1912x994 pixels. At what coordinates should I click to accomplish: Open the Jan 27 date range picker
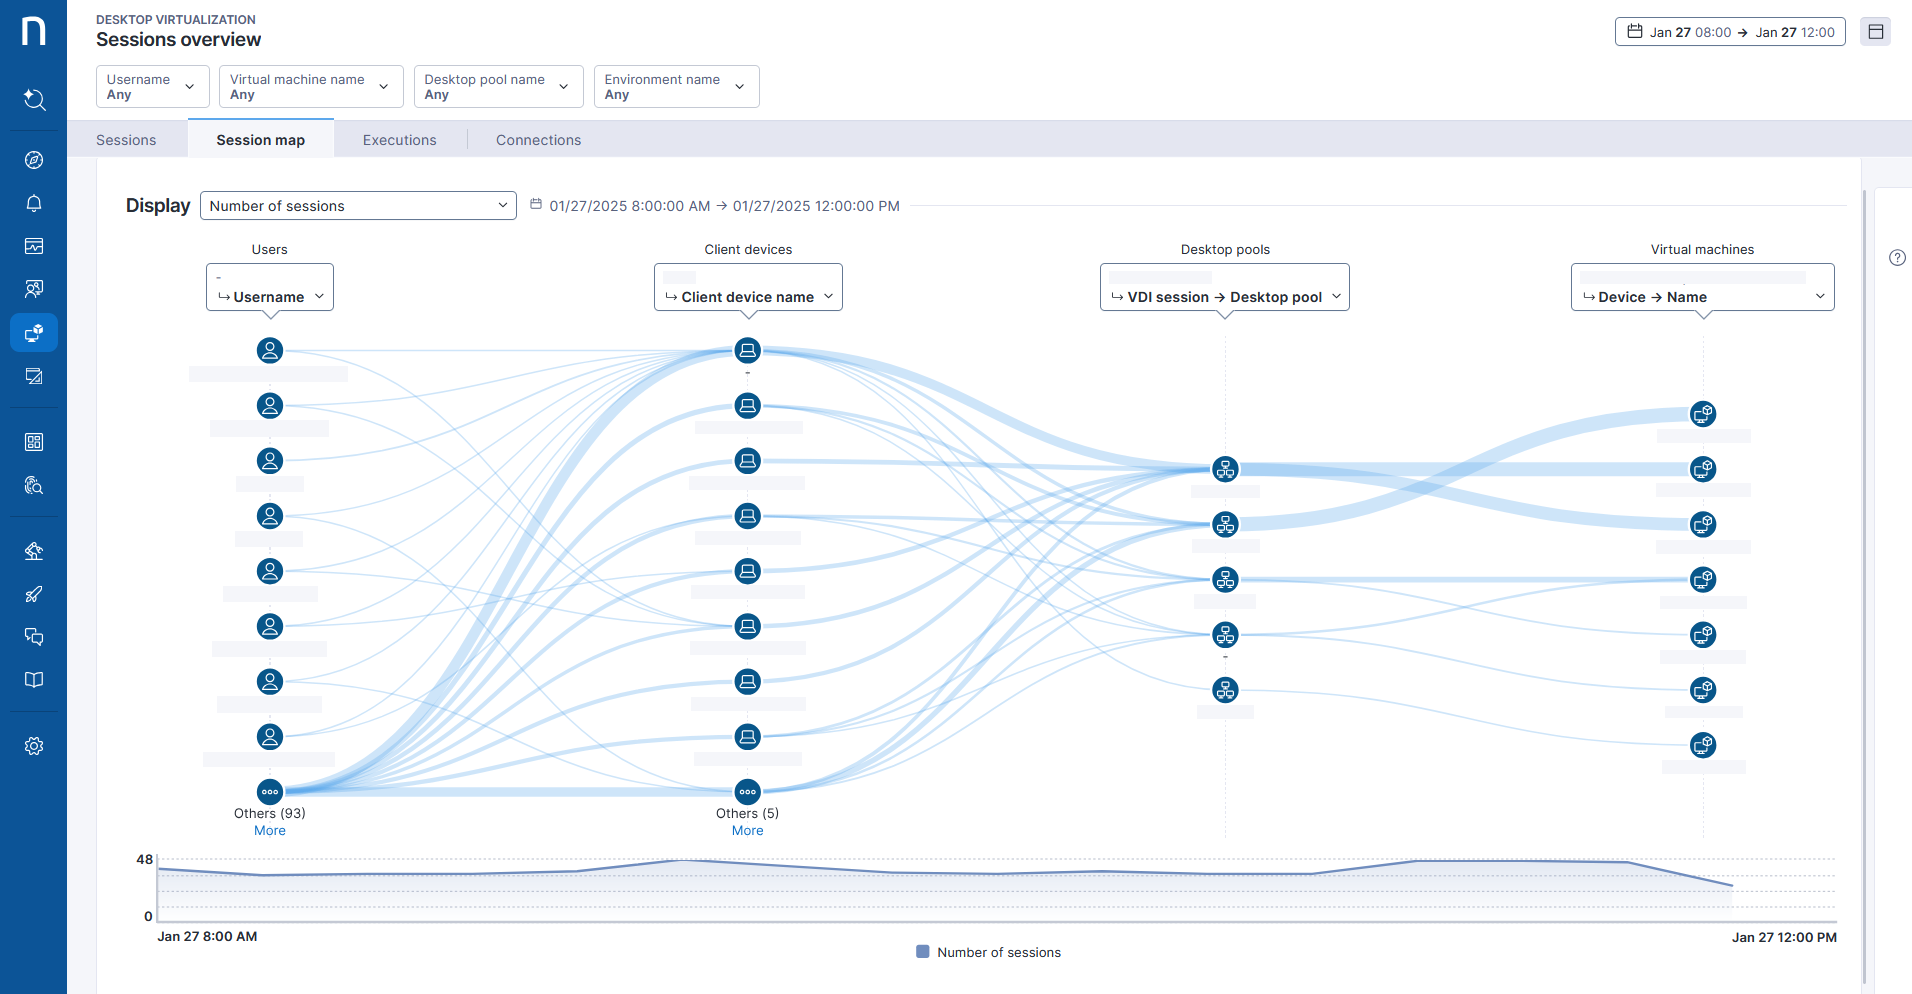click(1730, 32)
